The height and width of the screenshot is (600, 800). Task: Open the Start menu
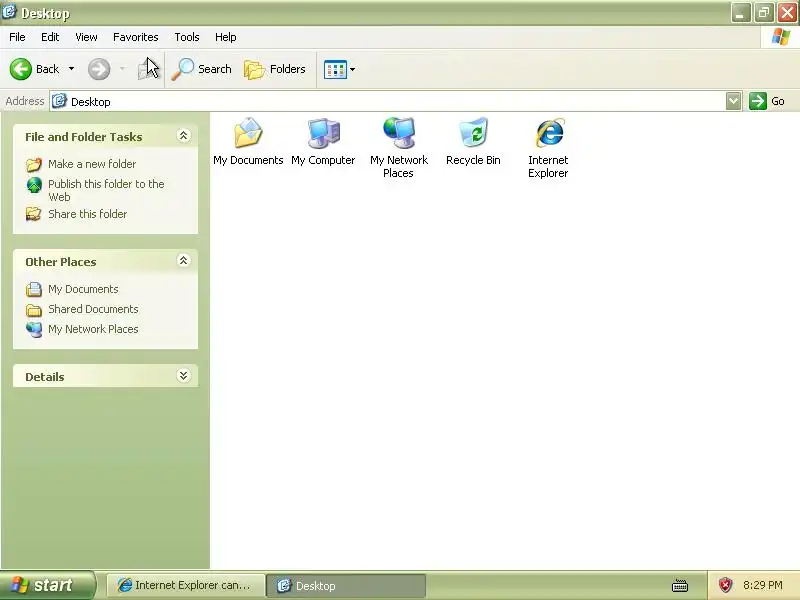click(x=47, y=585)
